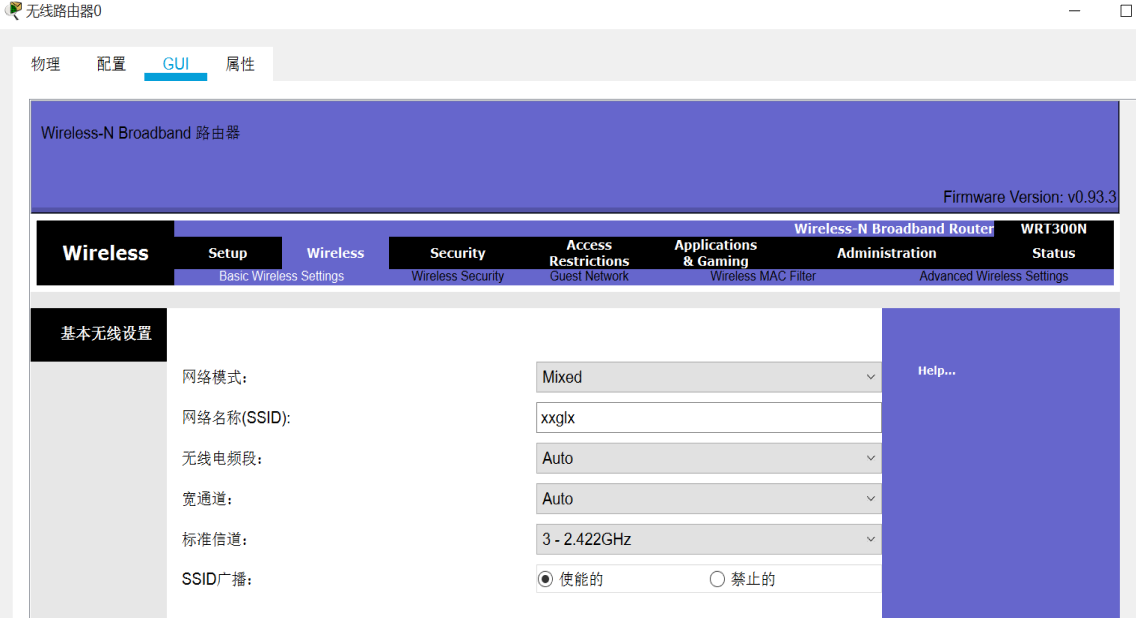
Task: Select the 禁止的 SSID broadcast radio button
Action: pos(717,579)
